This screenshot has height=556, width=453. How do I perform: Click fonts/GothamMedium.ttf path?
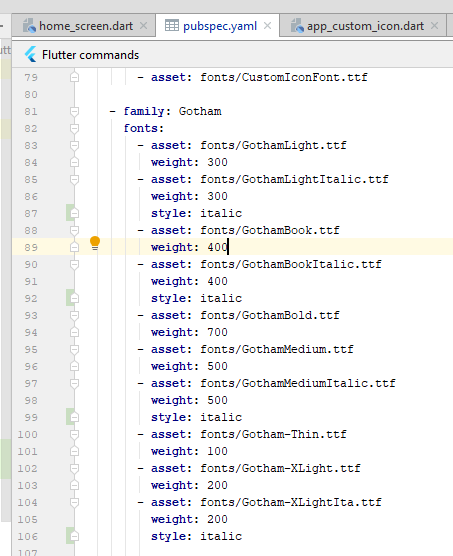[x=277, y=349]
